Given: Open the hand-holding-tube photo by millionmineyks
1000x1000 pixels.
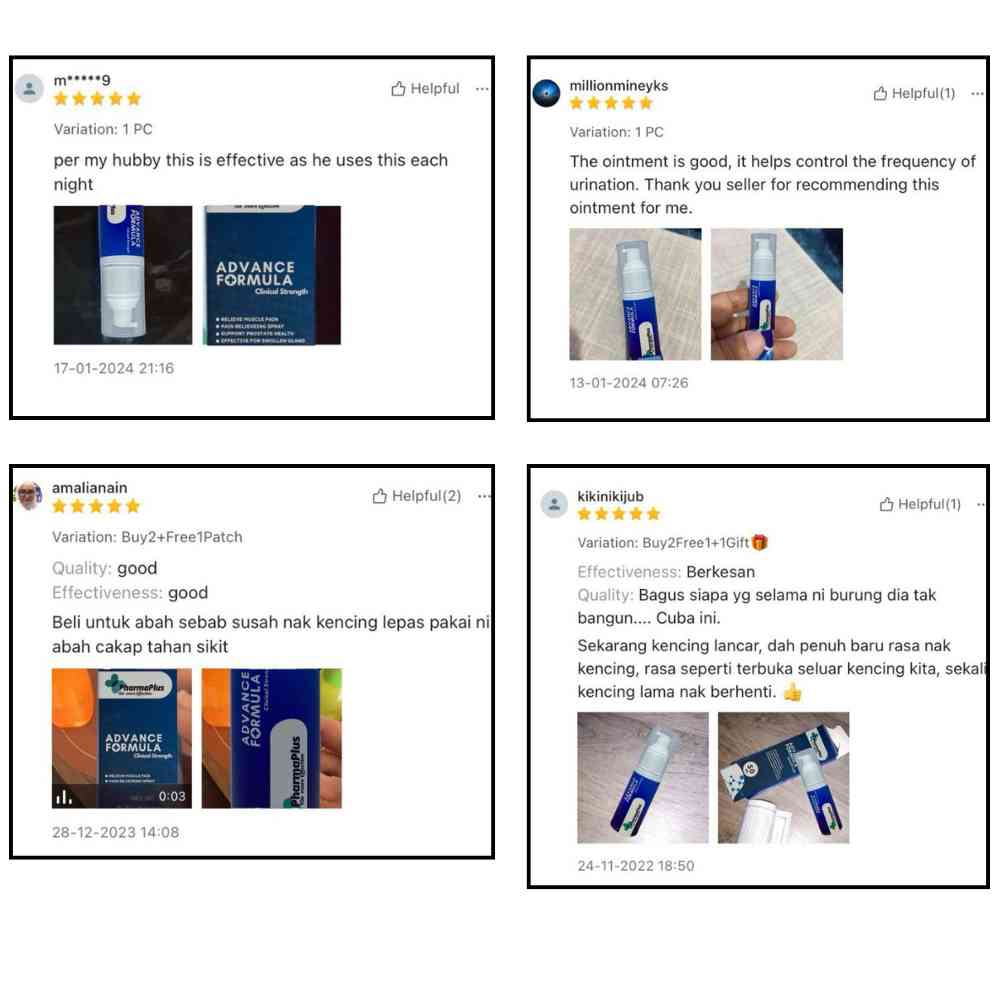Looking at the screenshot, I should [776, 294].
